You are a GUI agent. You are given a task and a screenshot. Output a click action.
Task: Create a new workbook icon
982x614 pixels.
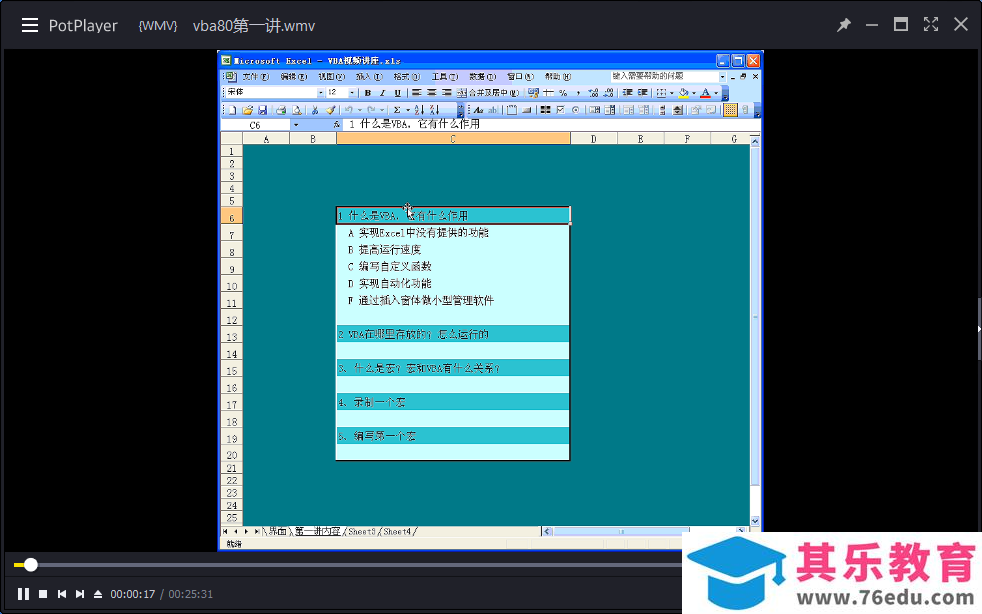tap(232, 110)
